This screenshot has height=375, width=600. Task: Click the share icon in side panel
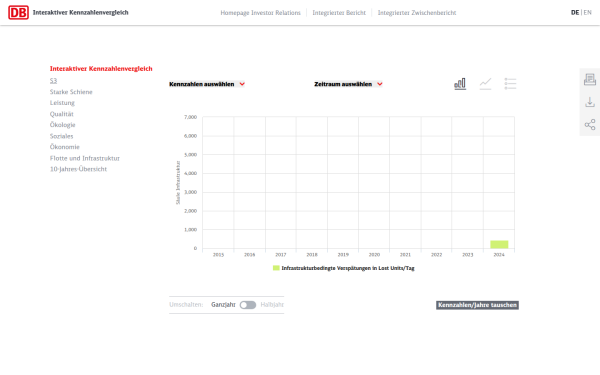(x=590, y=124)
